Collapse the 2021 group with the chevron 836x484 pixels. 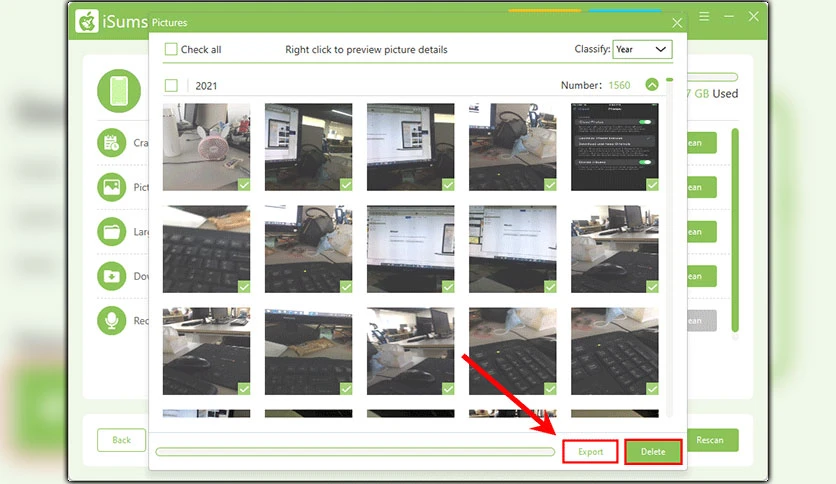[652, 85]
